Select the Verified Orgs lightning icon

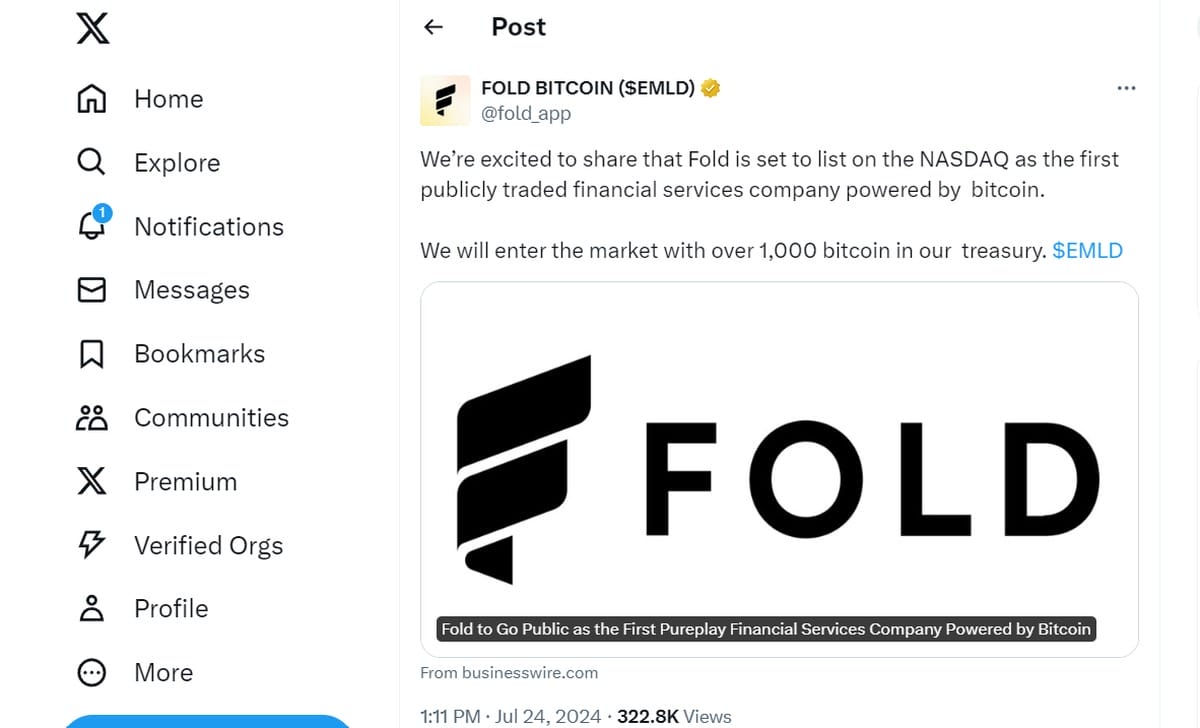[91, 545]
